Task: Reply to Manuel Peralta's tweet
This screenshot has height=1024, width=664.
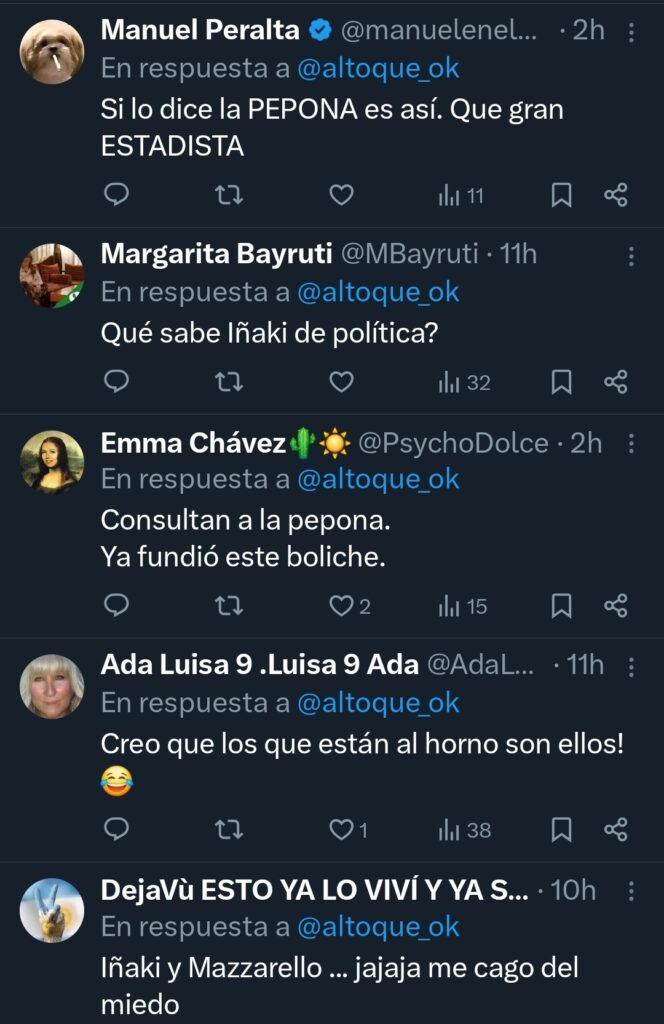Action: [117, 195]
